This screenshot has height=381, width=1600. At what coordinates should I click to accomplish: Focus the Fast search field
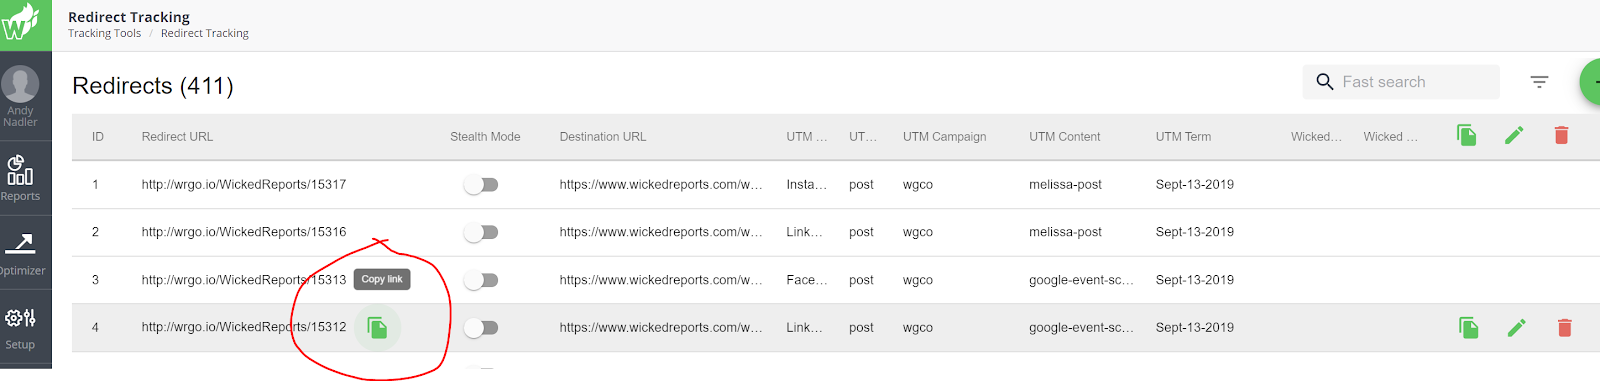tap(1401, 82)
